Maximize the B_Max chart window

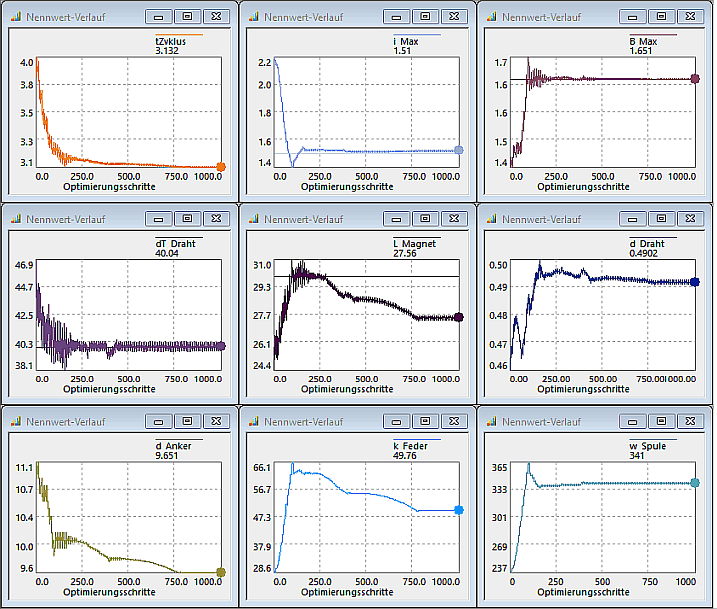(660, 17)
